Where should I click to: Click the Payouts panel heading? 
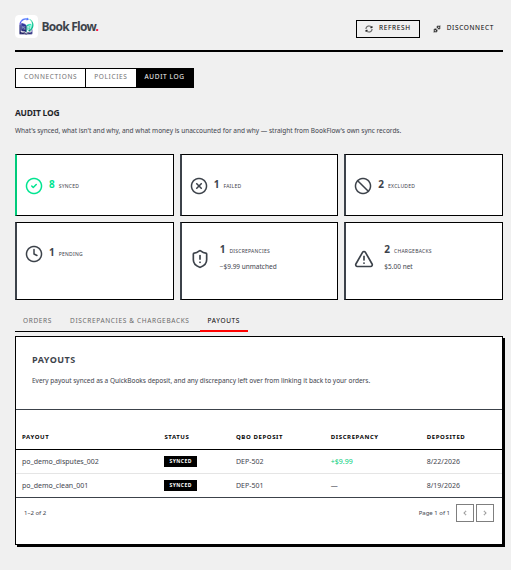(54, 360)
